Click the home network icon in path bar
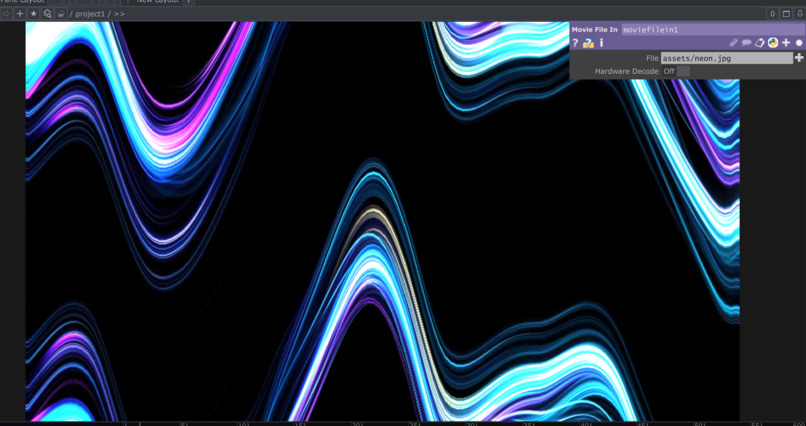The height and width of the screenshot is (426, 806). tap(61, 14)
